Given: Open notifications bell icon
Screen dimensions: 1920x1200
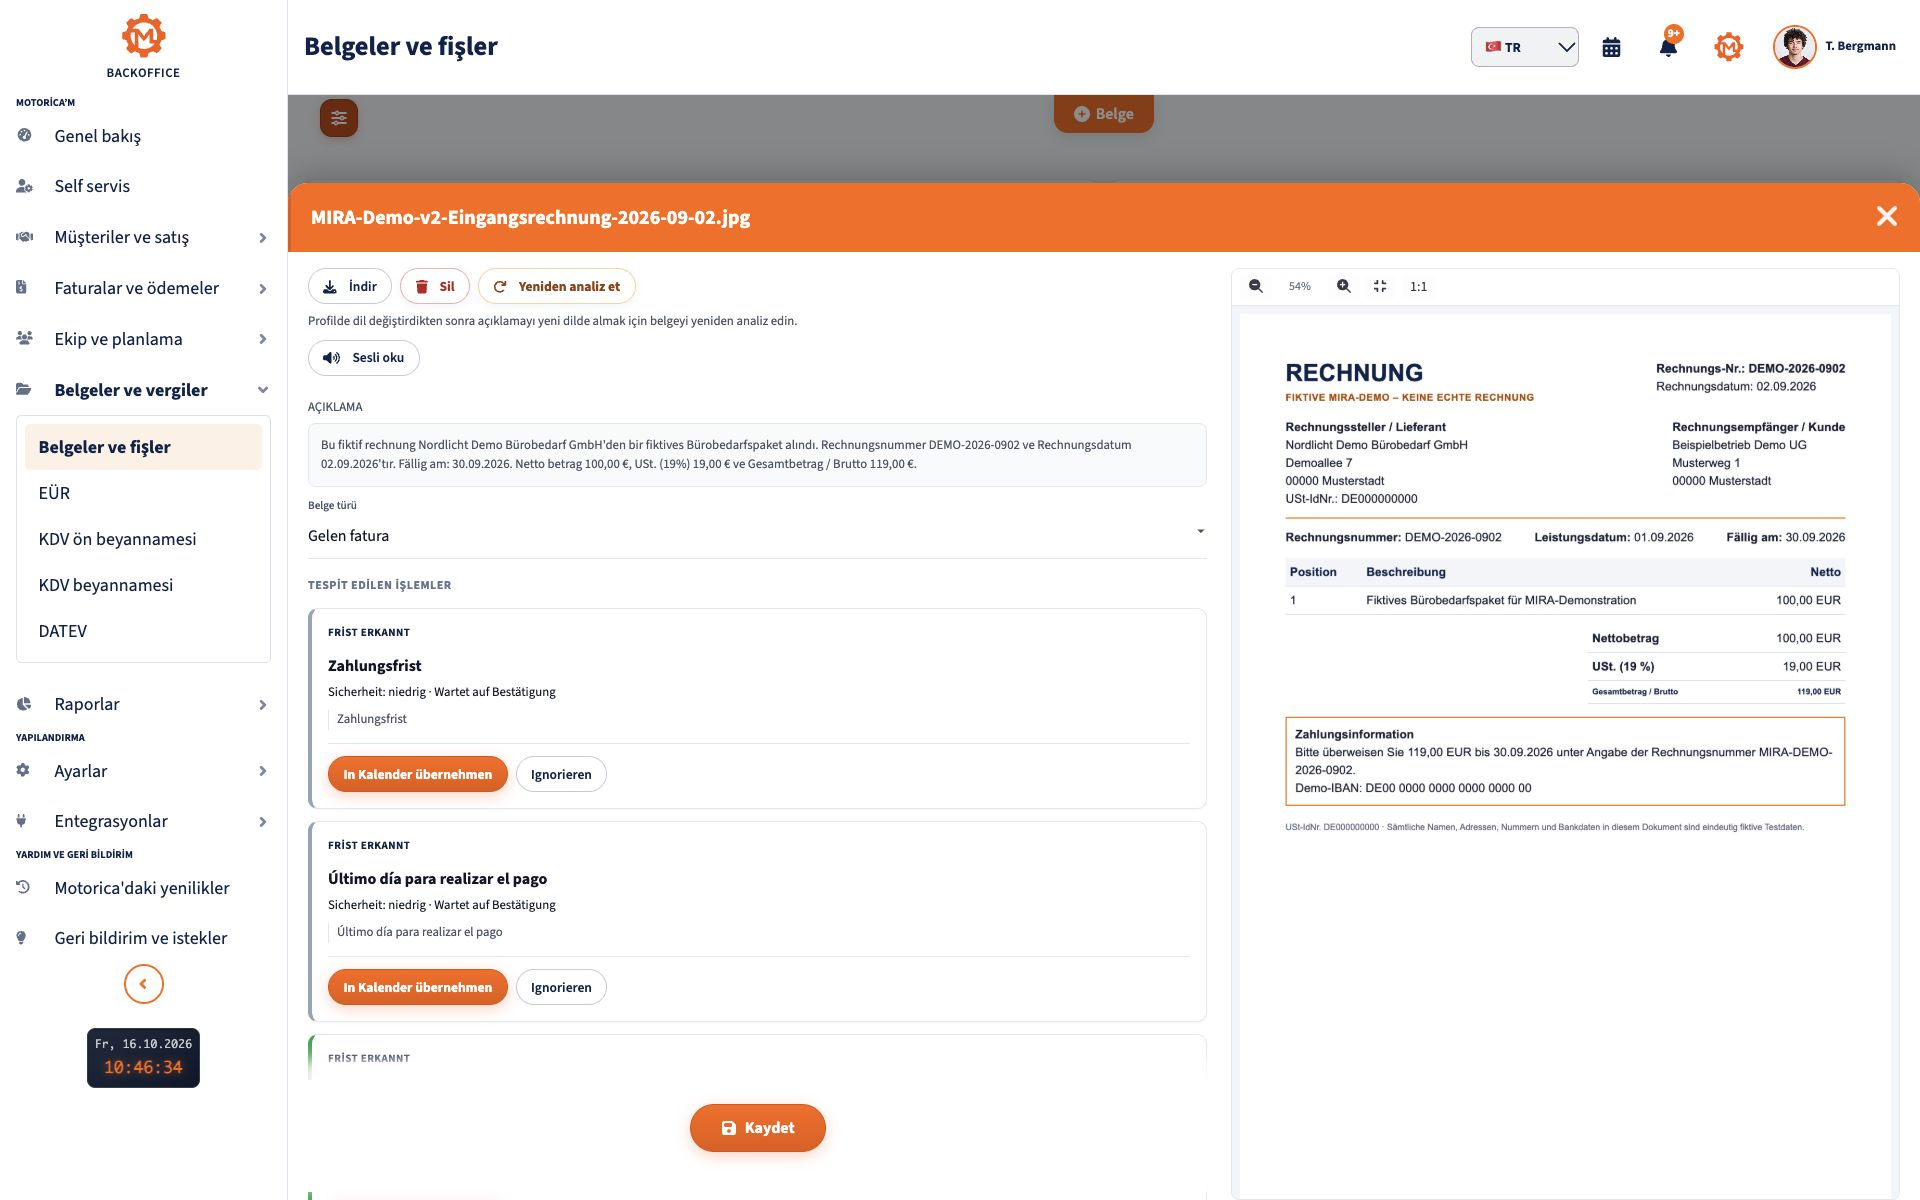Looking at the screenshot, I should 1668,46.
